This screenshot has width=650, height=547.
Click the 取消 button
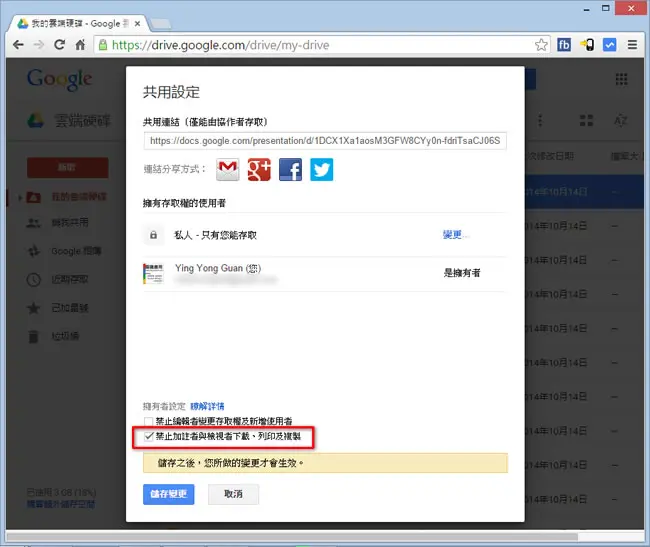pos(233,494)
